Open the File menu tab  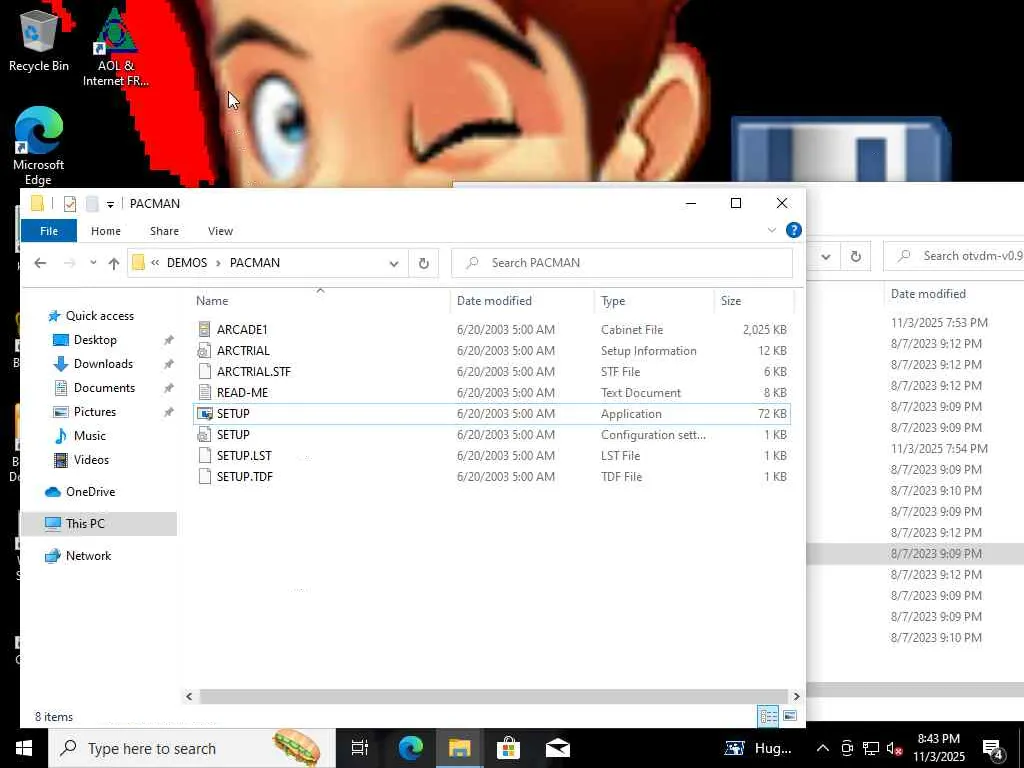(49, 231)
